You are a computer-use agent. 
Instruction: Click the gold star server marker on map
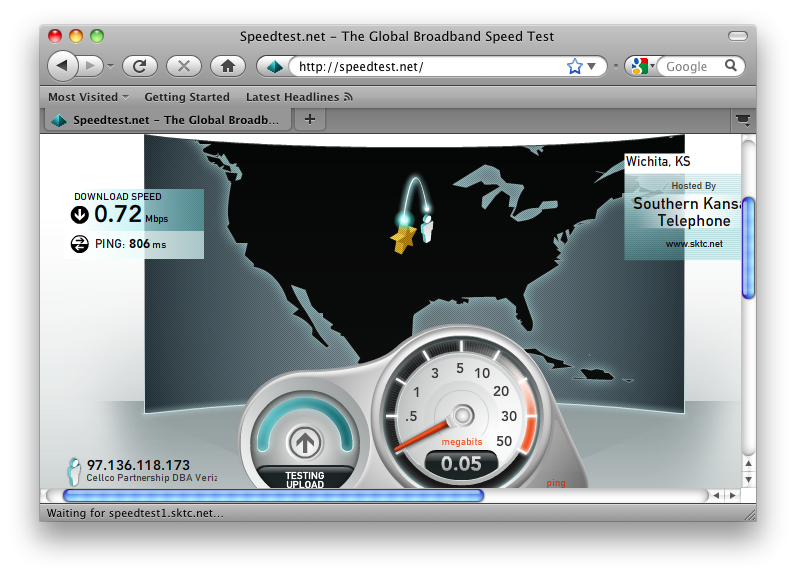[404, 239]
